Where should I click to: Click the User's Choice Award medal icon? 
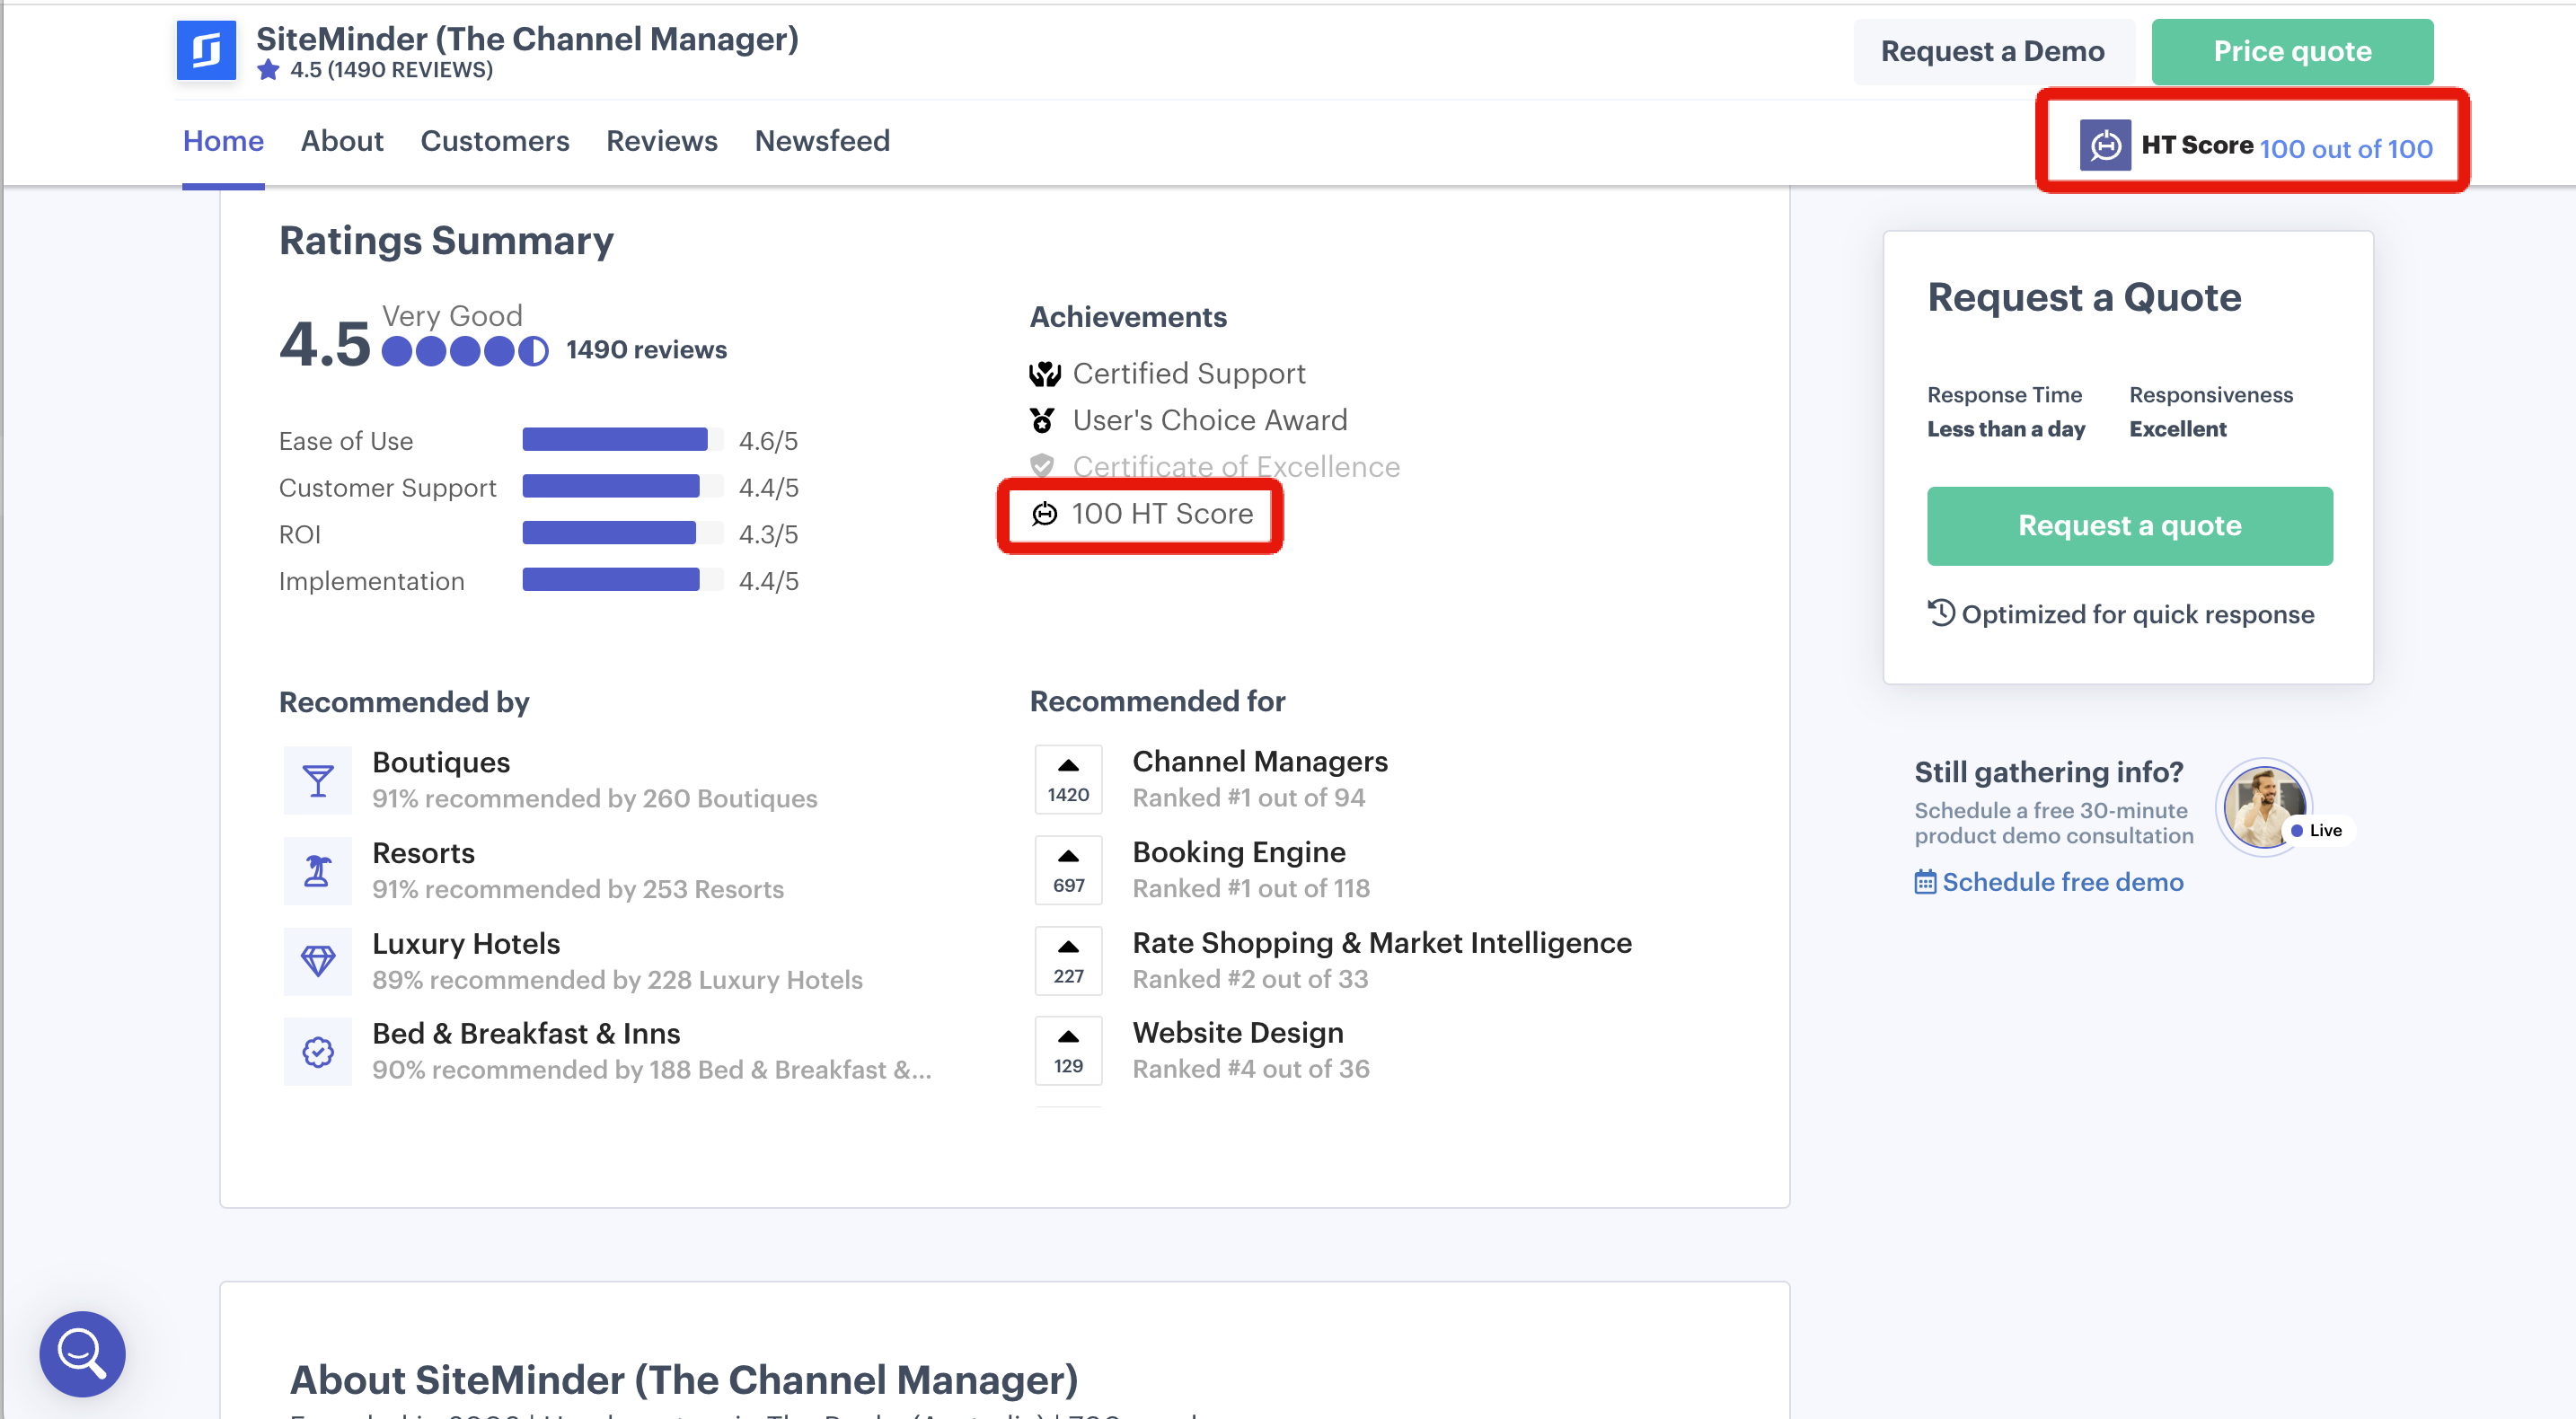point(1042,420)
